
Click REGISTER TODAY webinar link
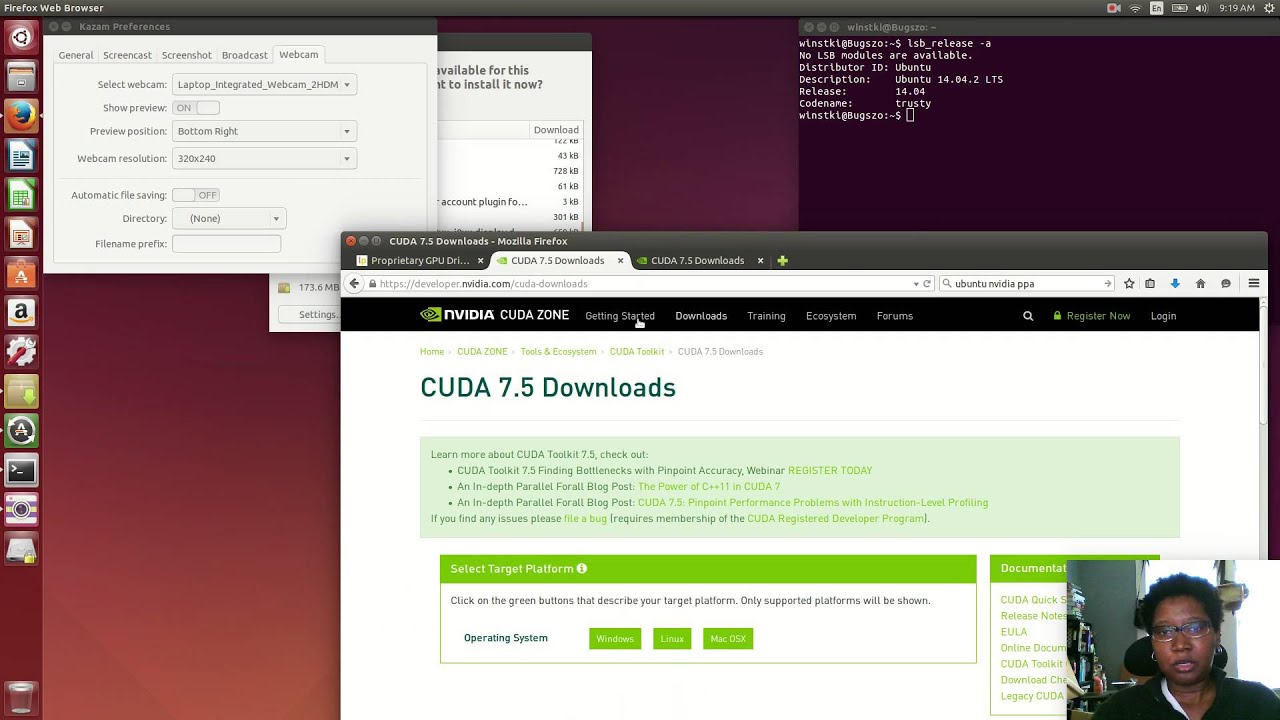[830, 471]
